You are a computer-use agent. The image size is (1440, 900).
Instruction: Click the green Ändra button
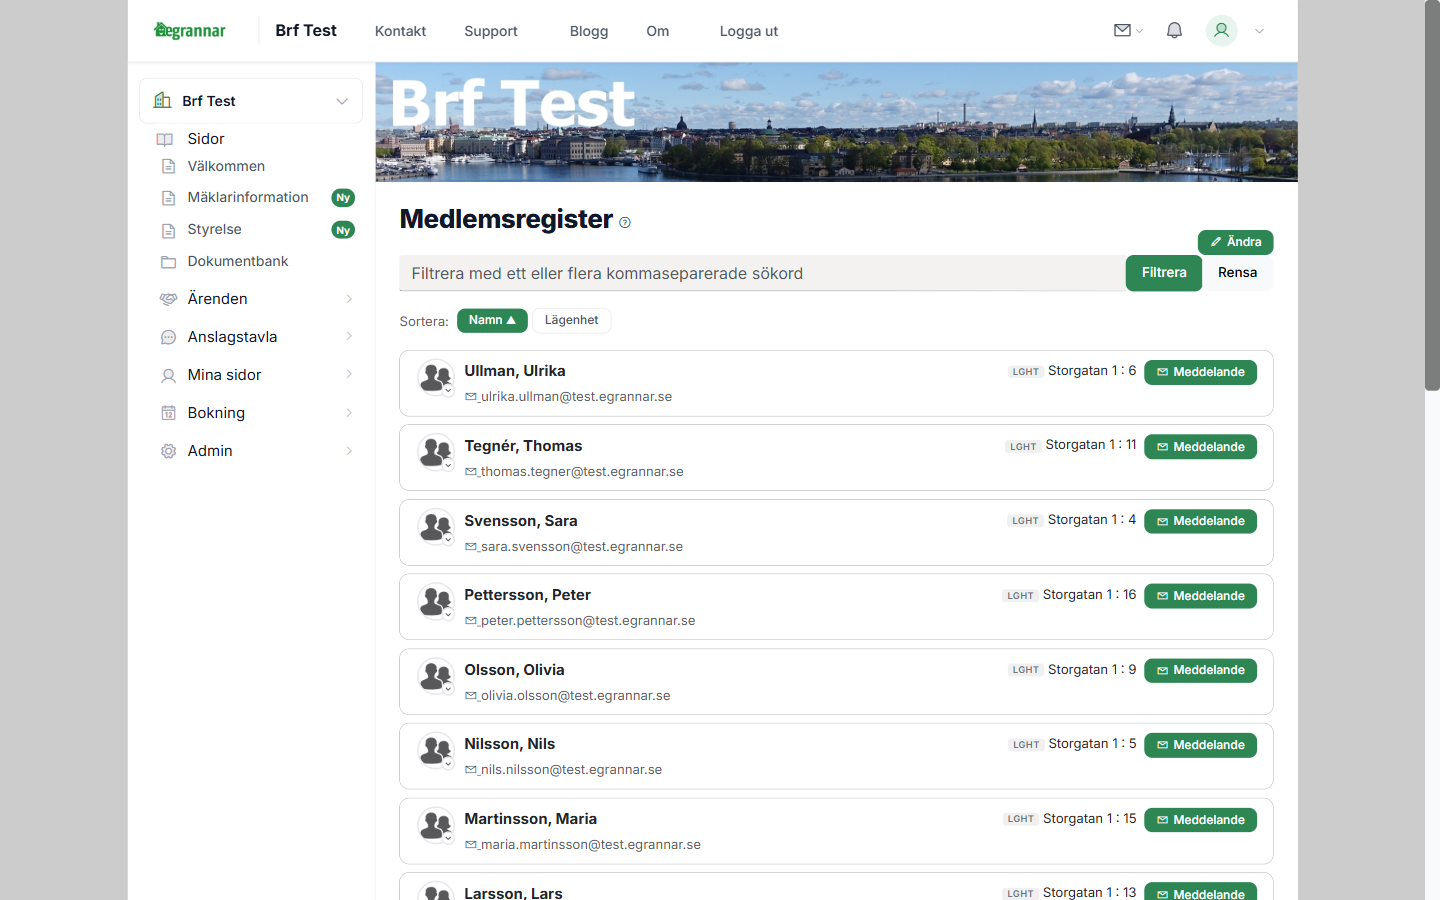(1235, 242)
